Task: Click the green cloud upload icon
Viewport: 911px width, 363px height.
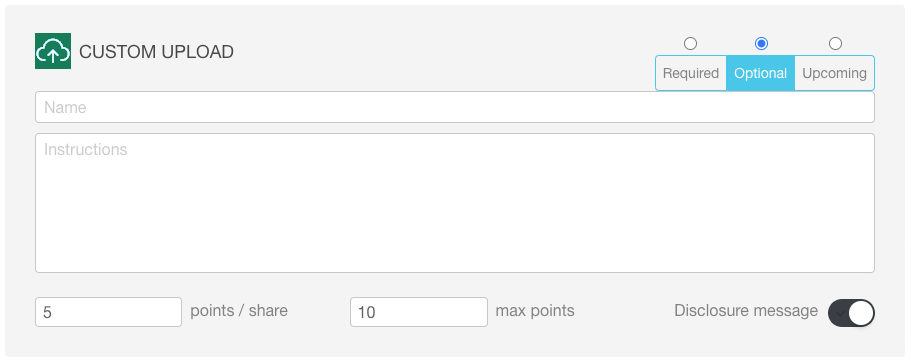Action: pyautogui.click(x=53, y=51)
